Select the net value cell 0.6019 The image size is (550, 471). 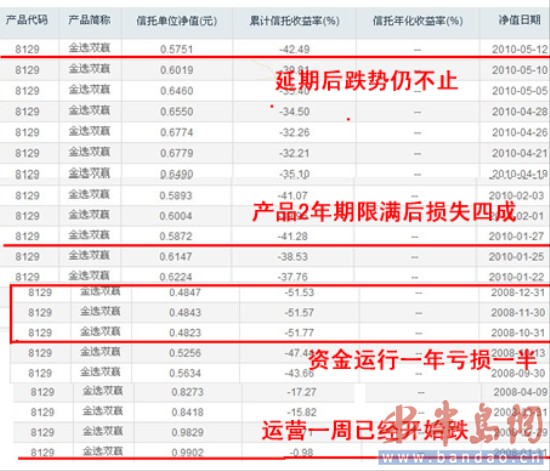tap(176, 70)
